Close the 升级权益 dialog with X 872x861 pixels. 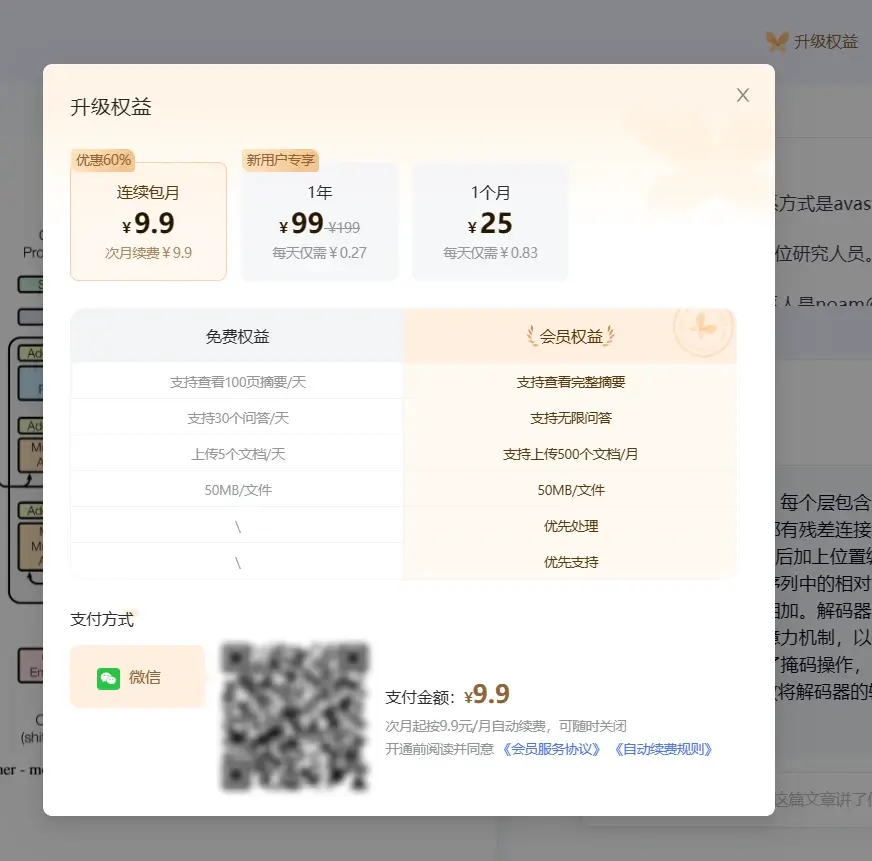point(743,95)
